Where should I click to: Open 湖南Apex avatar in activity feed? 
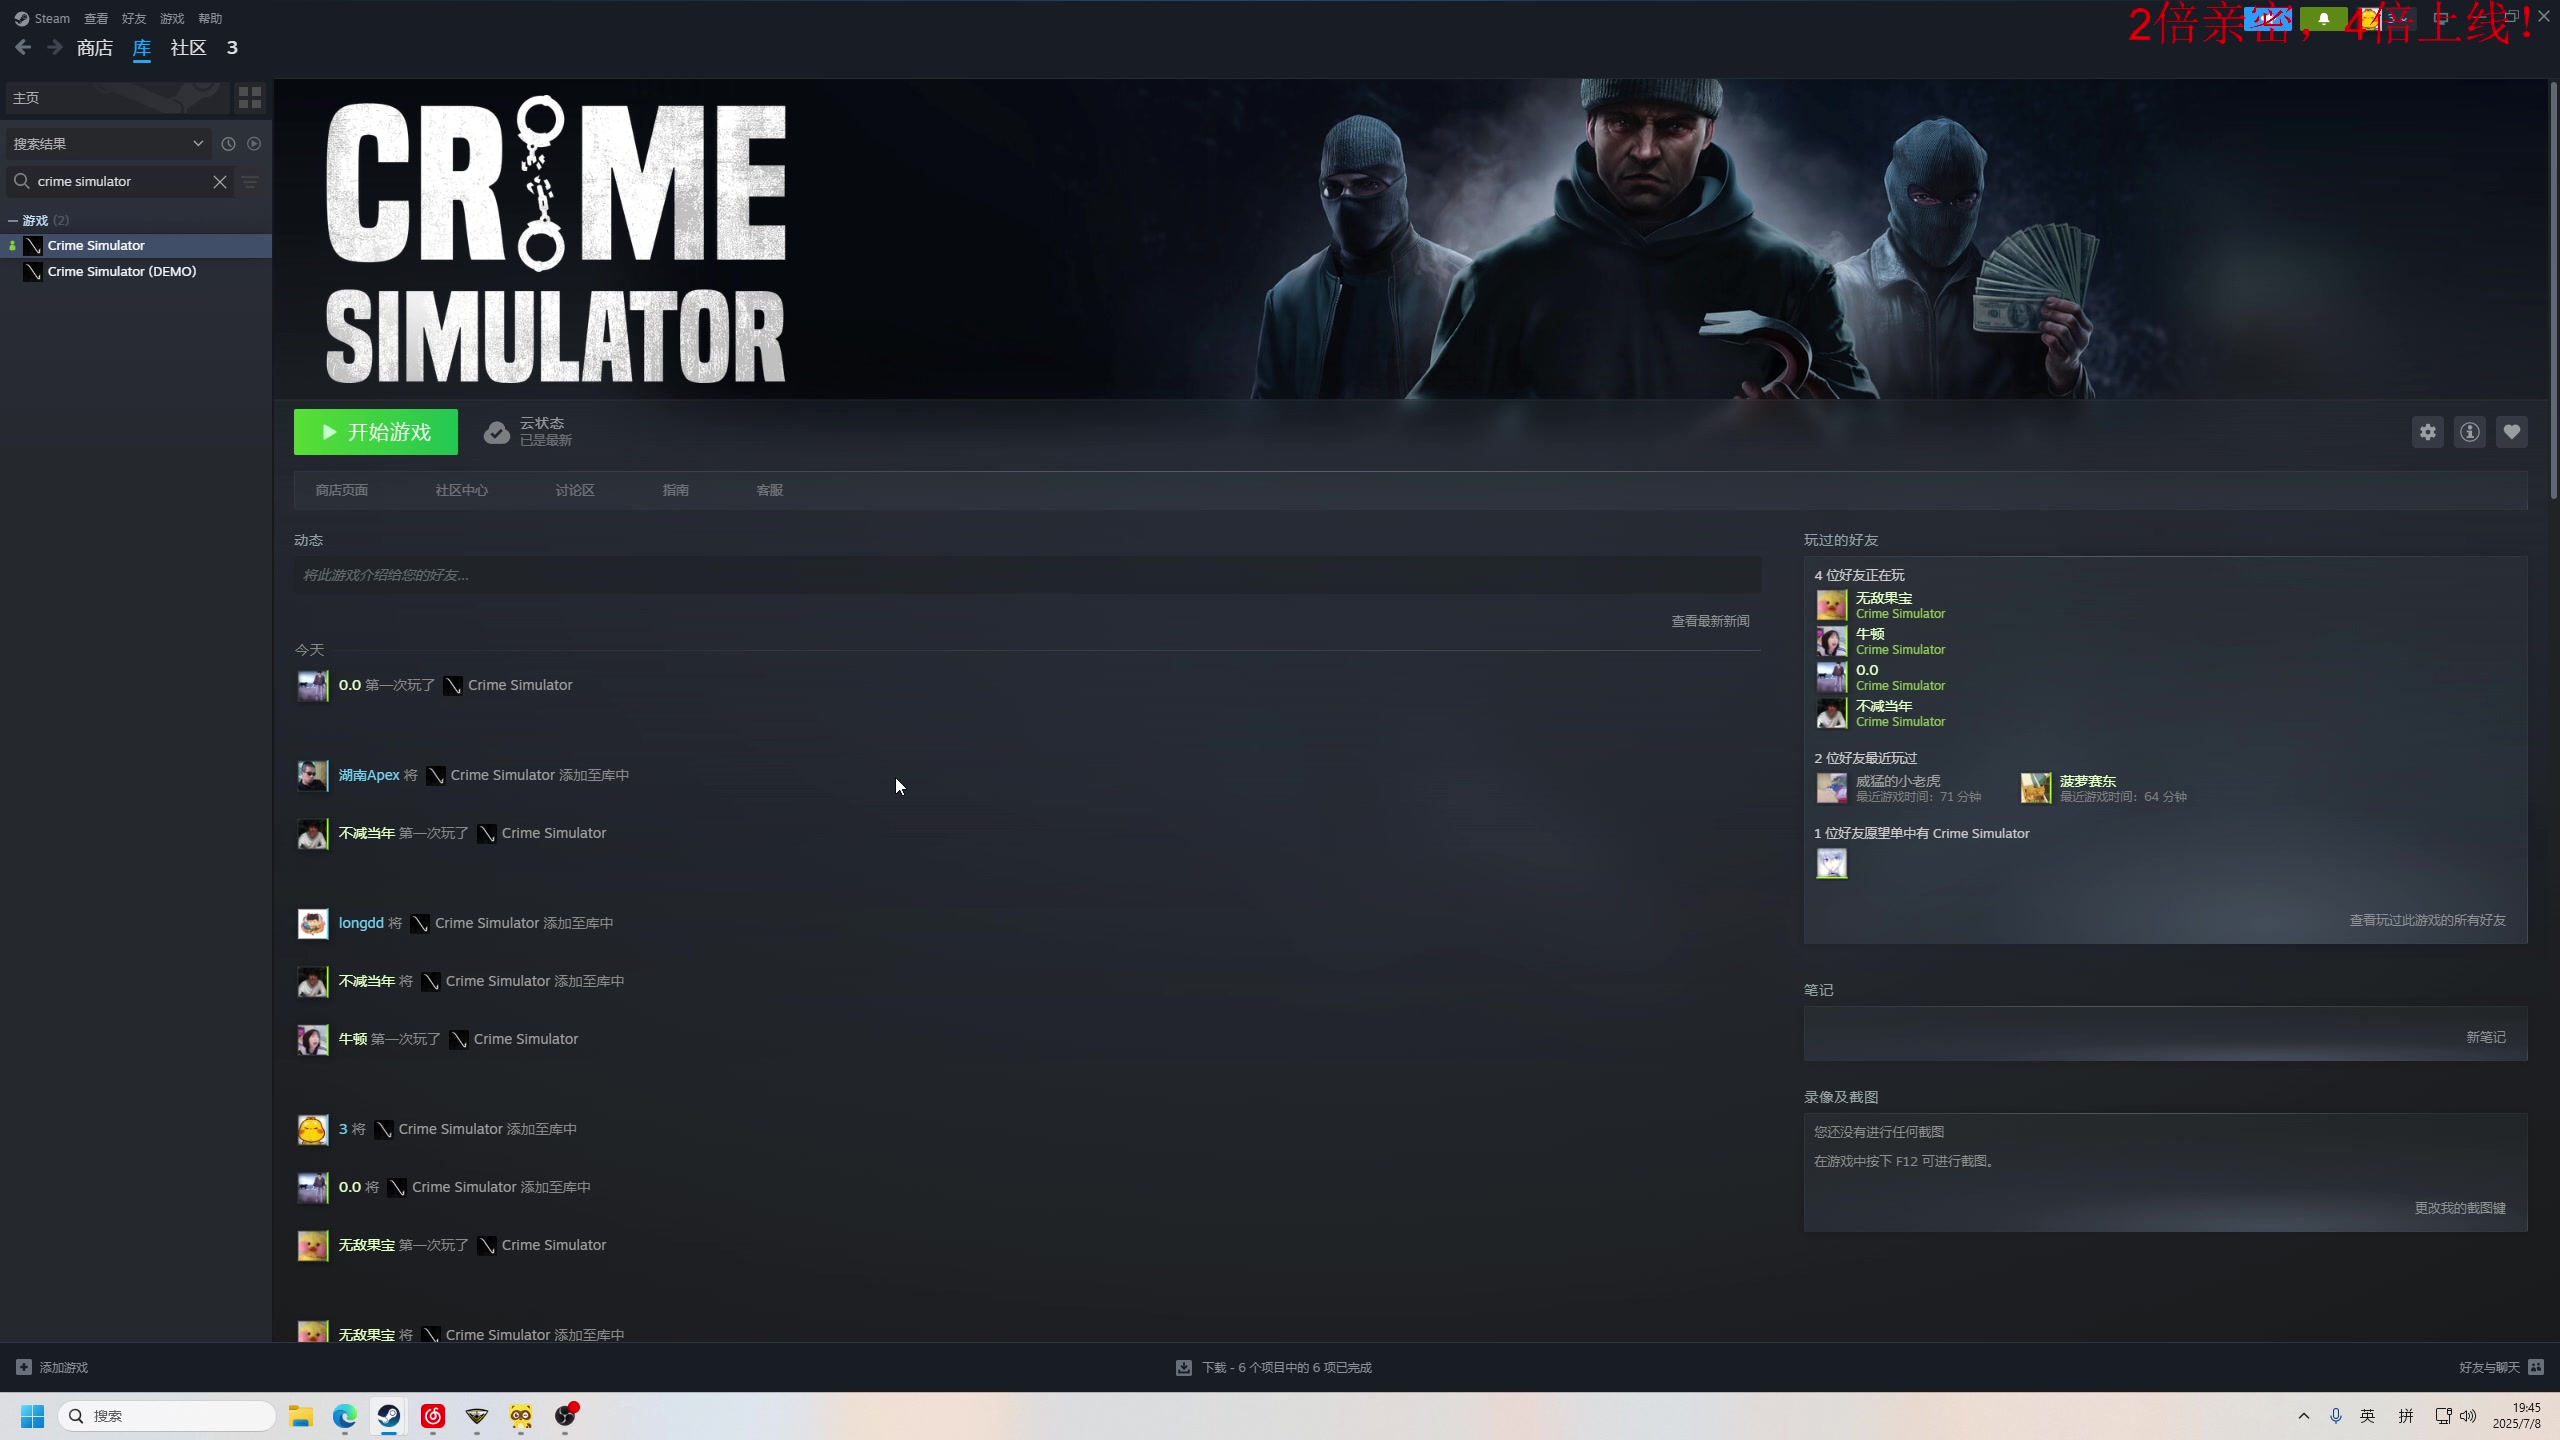[313, 776]
